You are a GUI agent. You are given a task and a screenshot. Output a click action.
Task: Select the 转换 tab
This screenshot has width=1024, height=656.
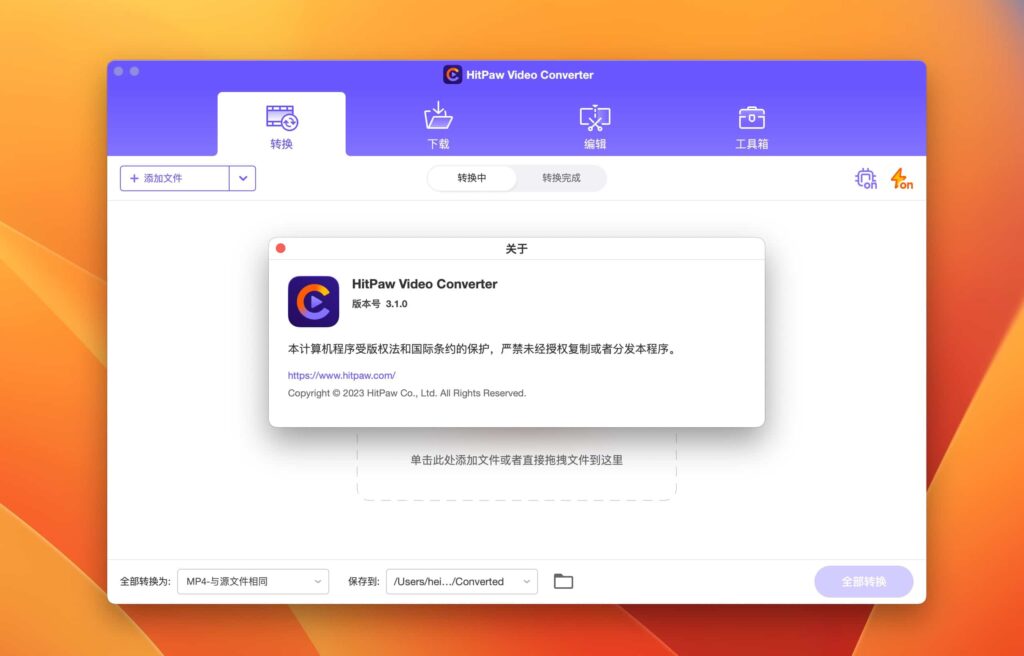pos(281,124)
